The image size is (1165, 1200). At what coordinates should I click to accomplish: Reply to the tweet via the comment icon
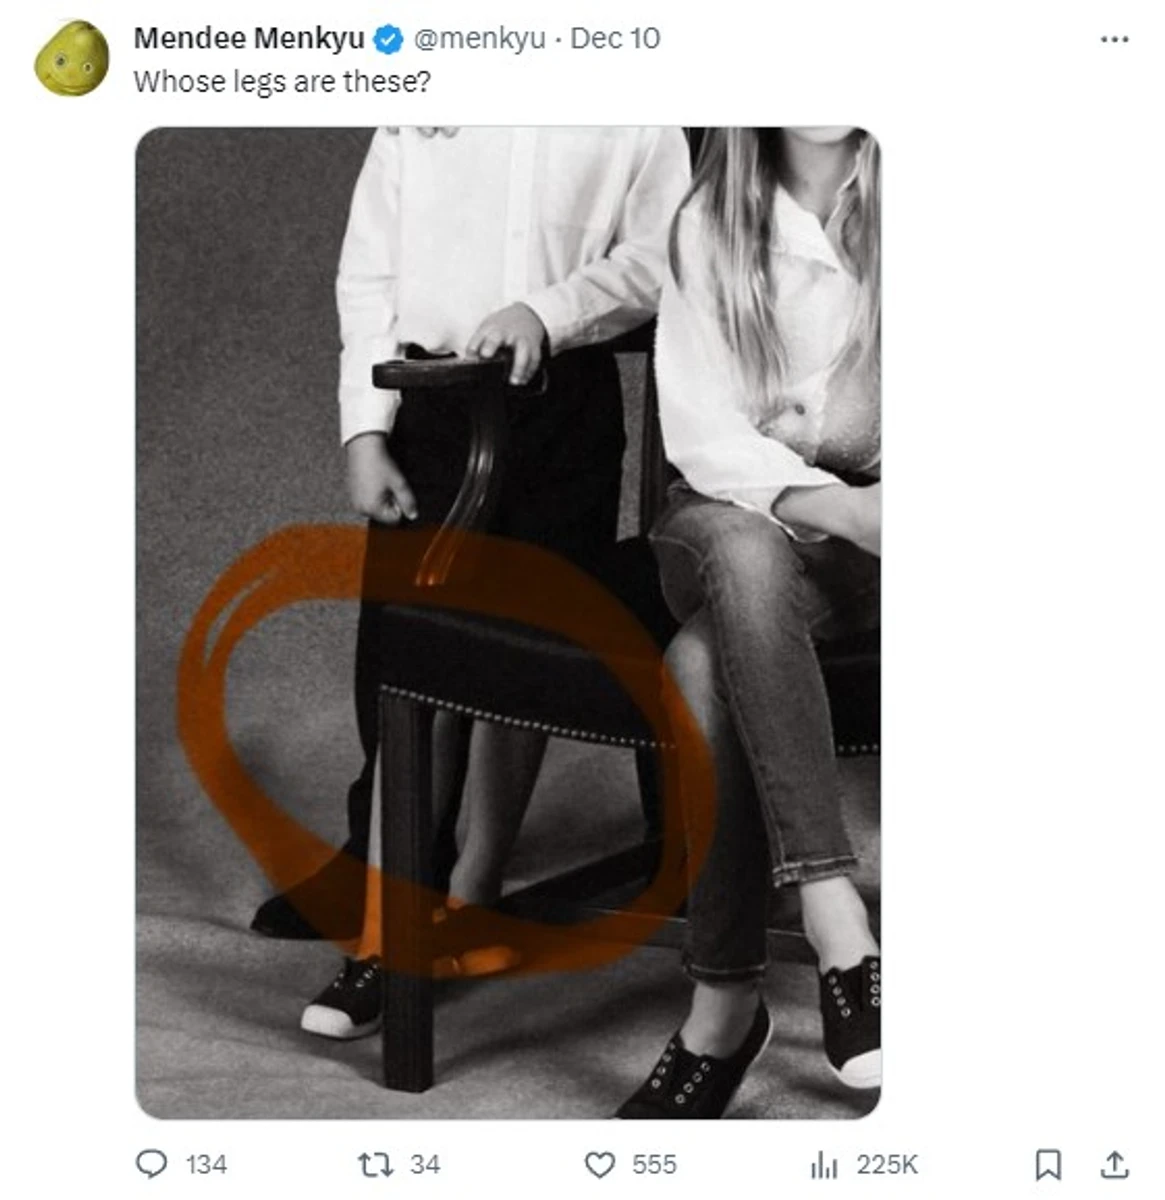(x=151, y=1164)
